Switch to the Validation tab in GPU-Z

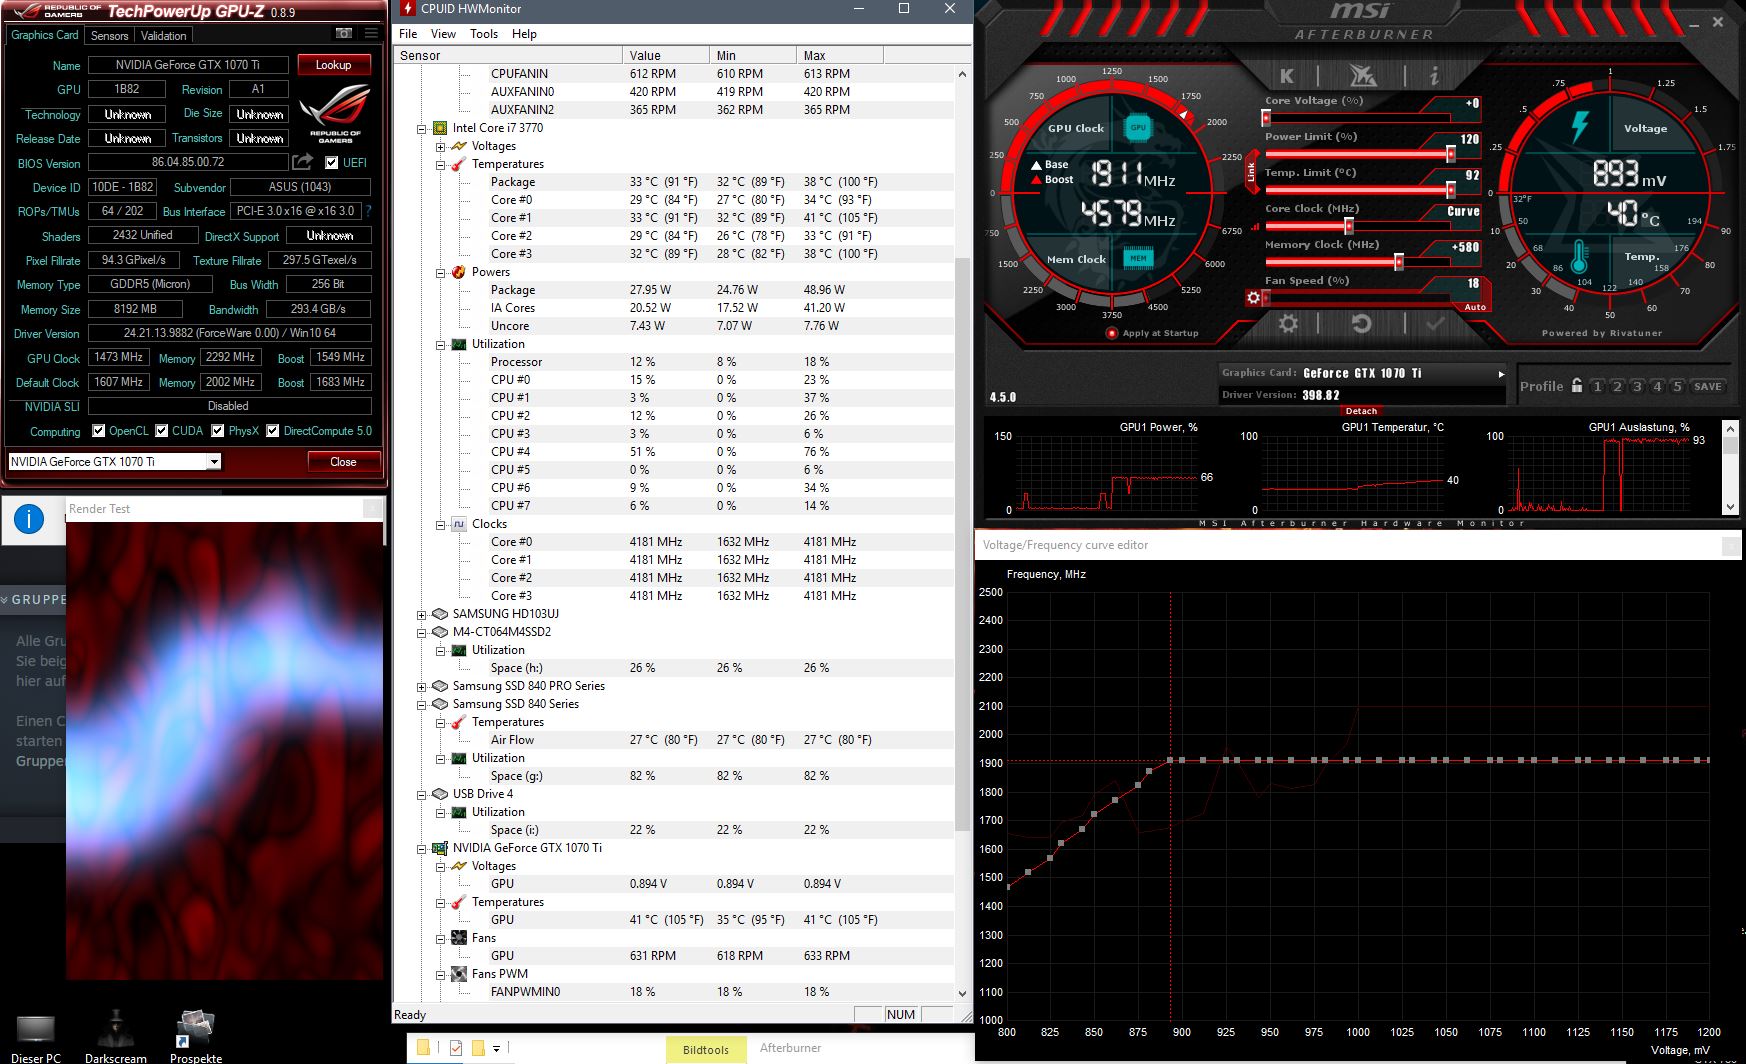pos(163,35)
